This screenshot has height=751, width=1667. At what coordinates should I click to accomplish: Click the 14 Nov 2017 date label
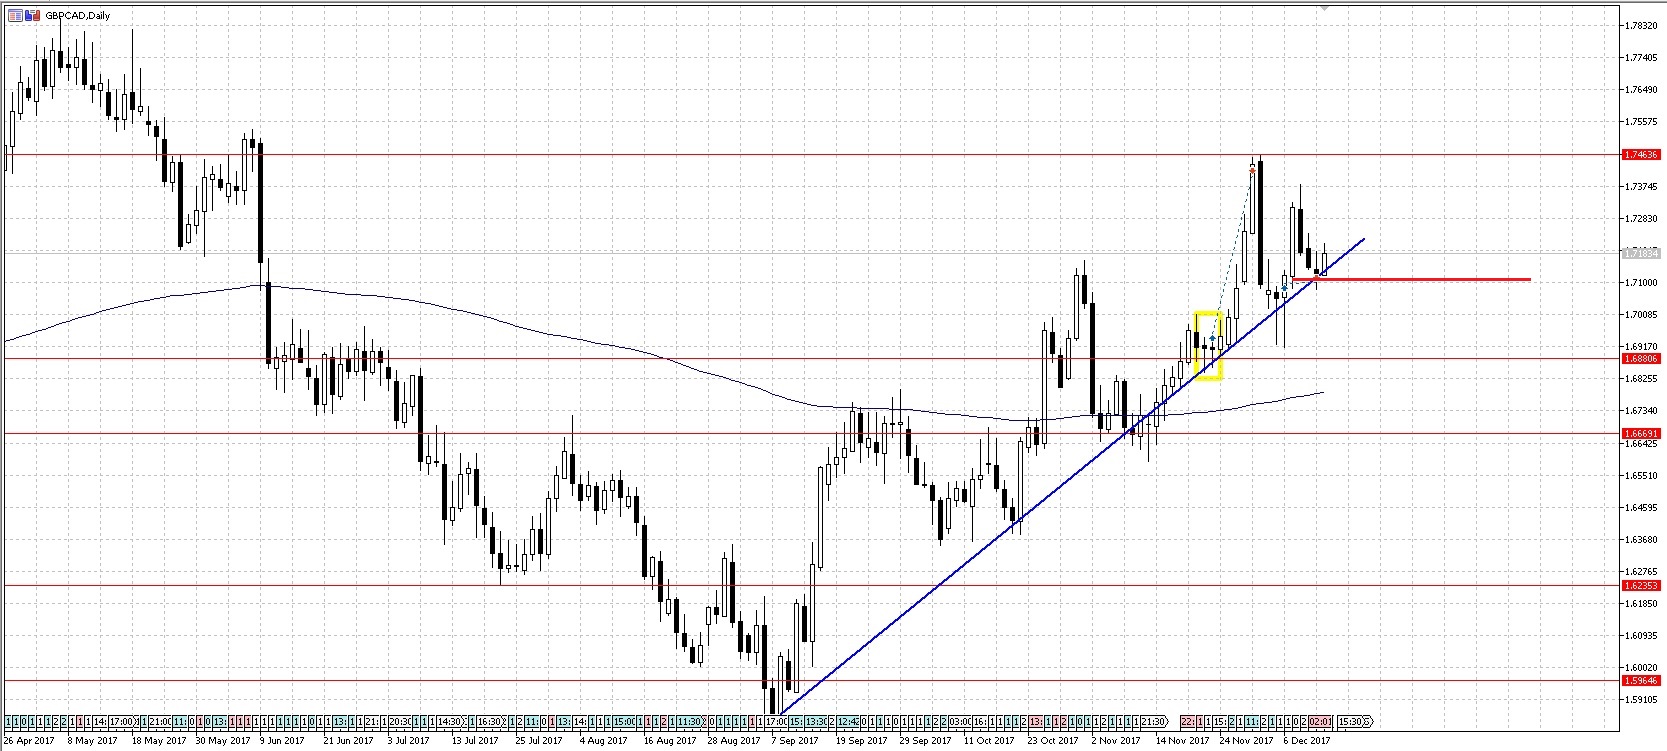(x=1181, y=741)
